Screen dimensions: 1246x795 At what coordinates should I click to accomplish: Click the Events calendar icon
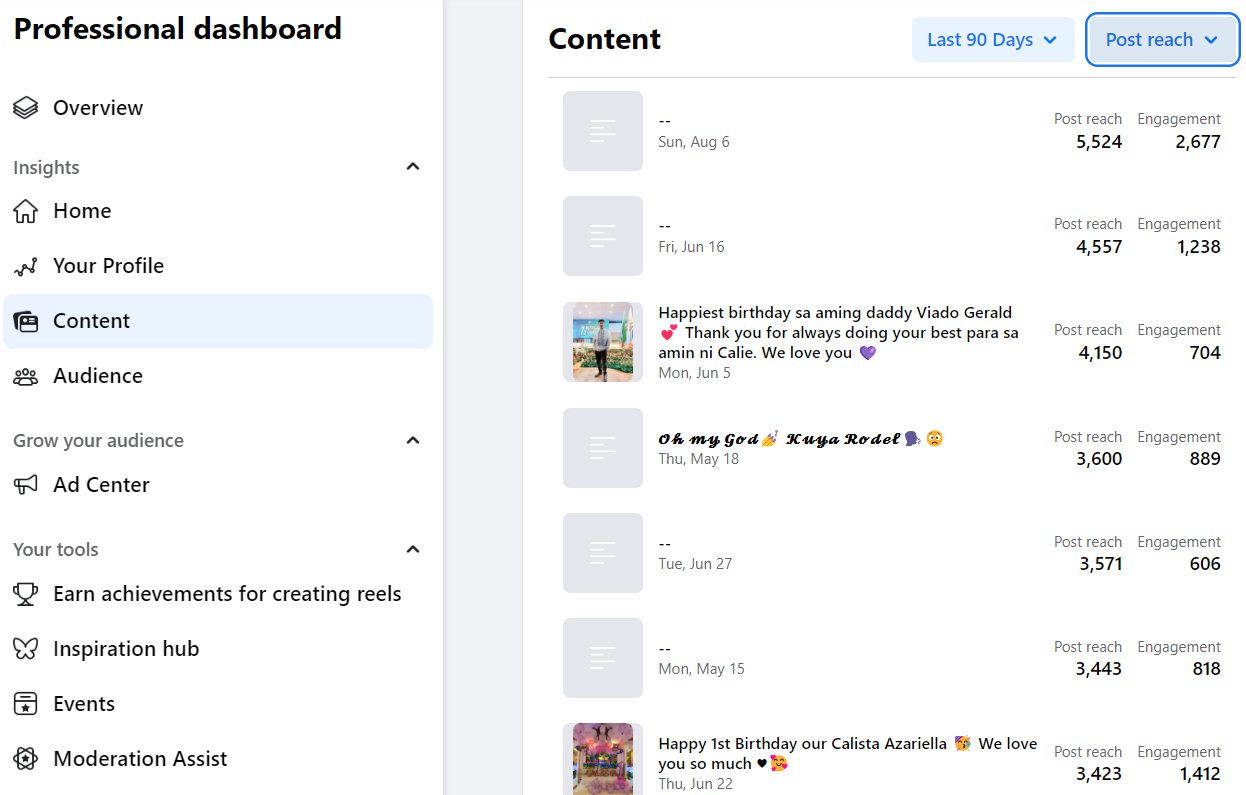point(26,704)
